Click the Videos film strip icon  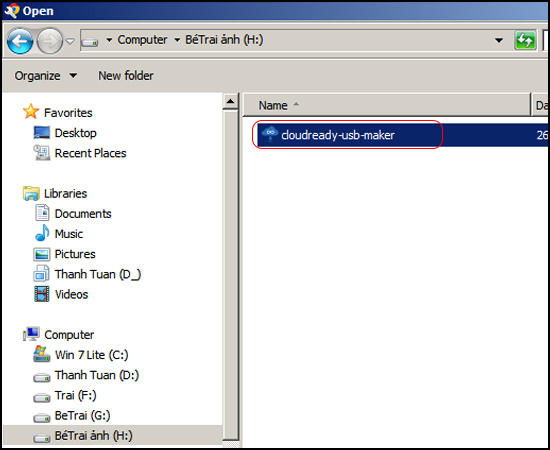click(42, 294)
